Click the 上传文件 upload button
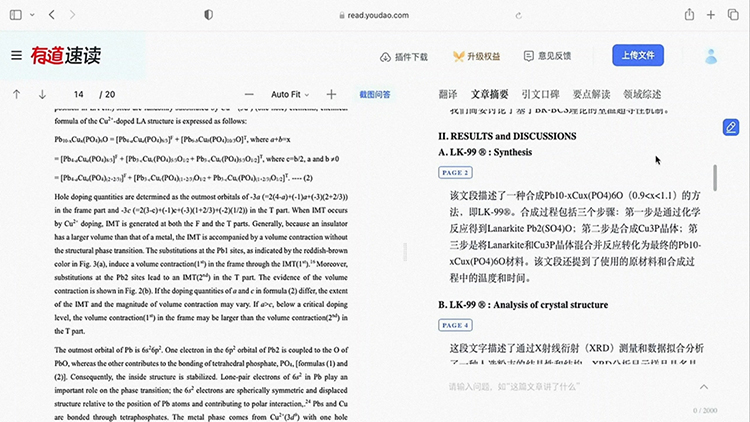Viewport: 750px width, 422px height. pyautogui.click(x=638, y=56)
